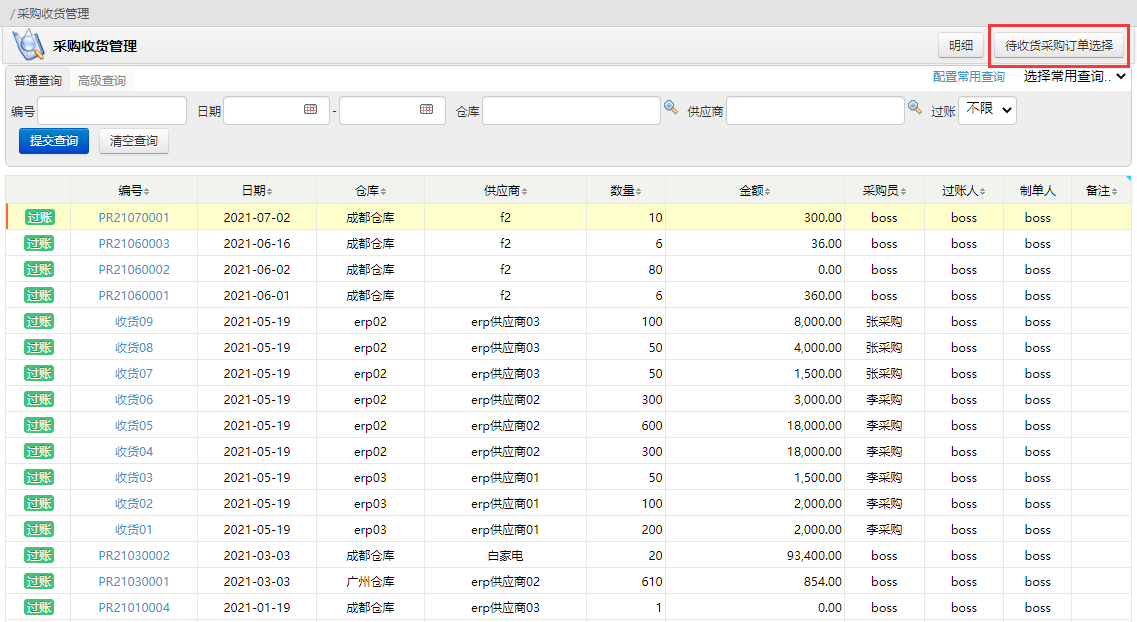Select the 4,000.00 amount cell

(x=755, y=348)
